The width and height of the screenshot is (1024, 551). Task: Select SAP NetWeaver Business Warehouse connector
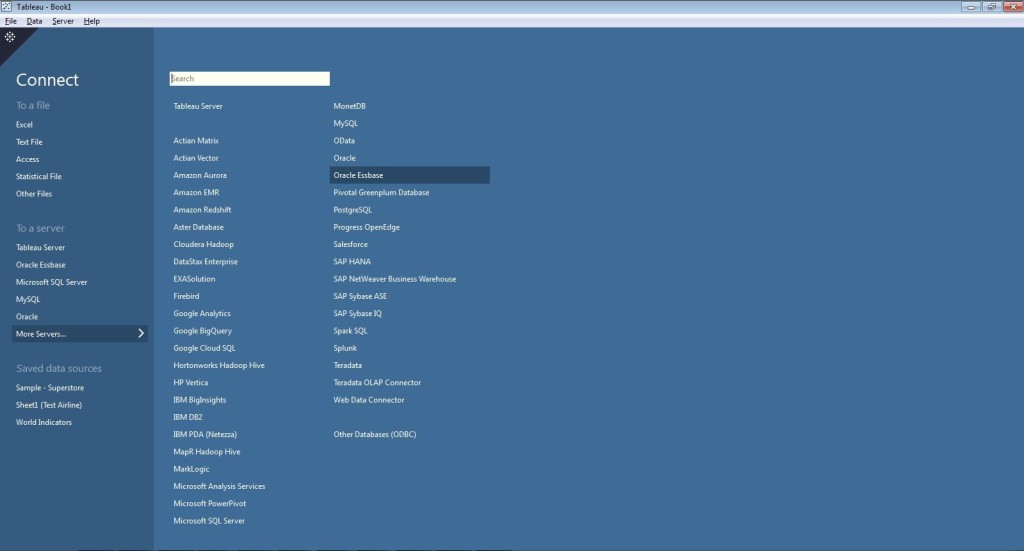click(x=394, y=279)
